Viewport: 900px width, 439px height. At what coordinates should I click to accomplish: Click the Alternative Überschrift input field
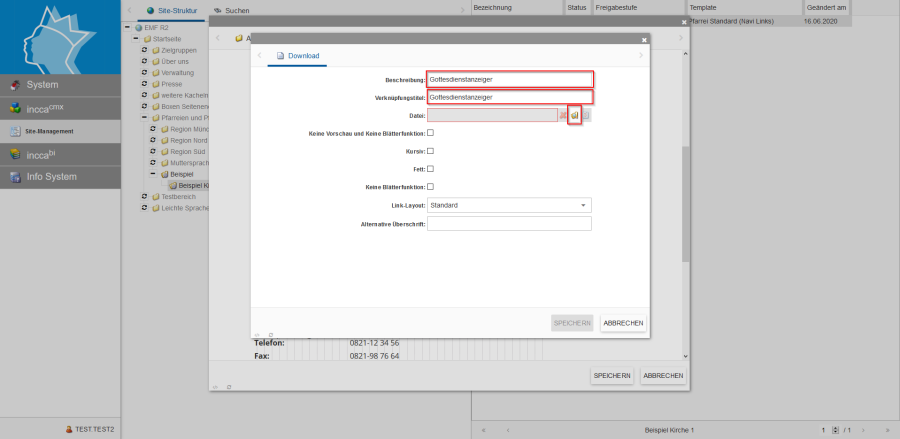509,224
